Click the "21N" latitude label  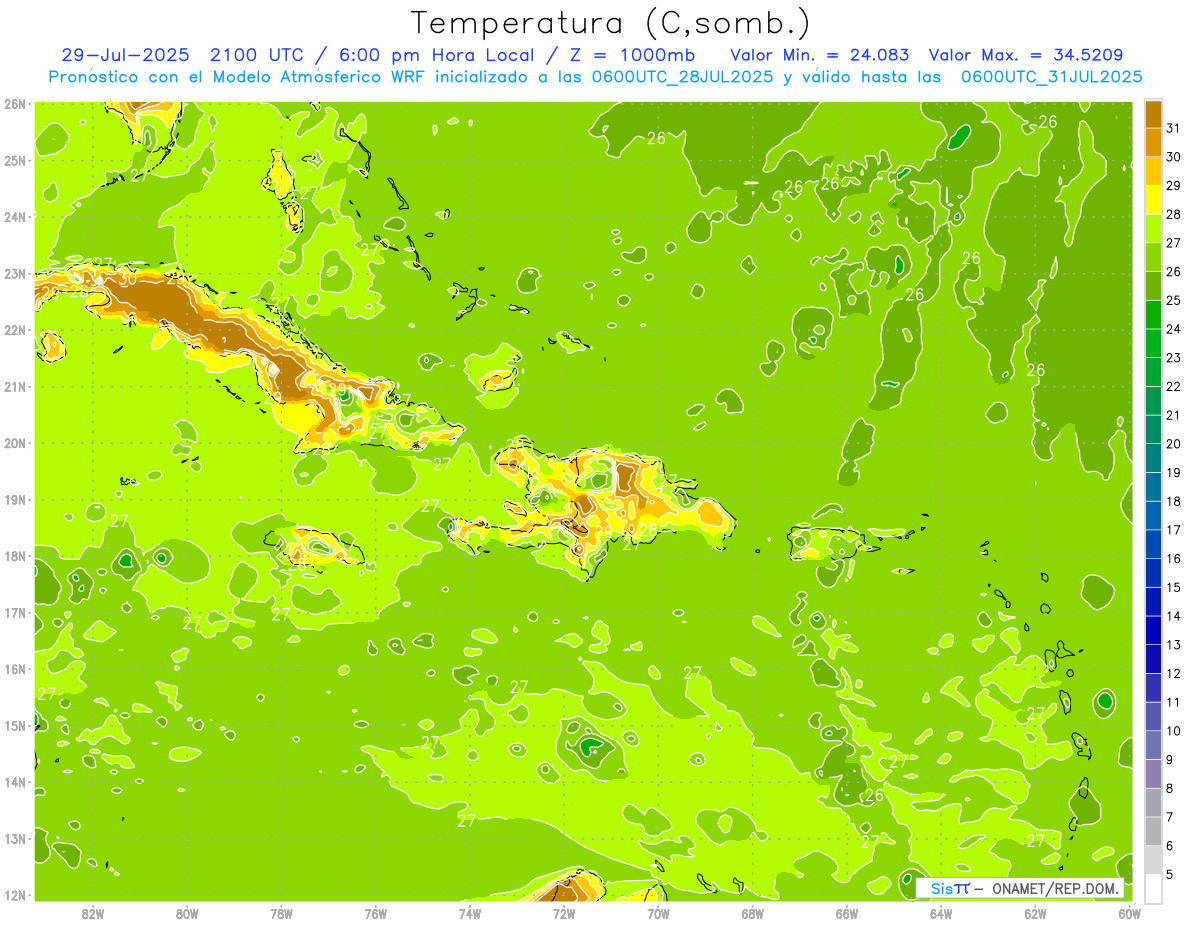pyautogui.click(x=14, y=387)
